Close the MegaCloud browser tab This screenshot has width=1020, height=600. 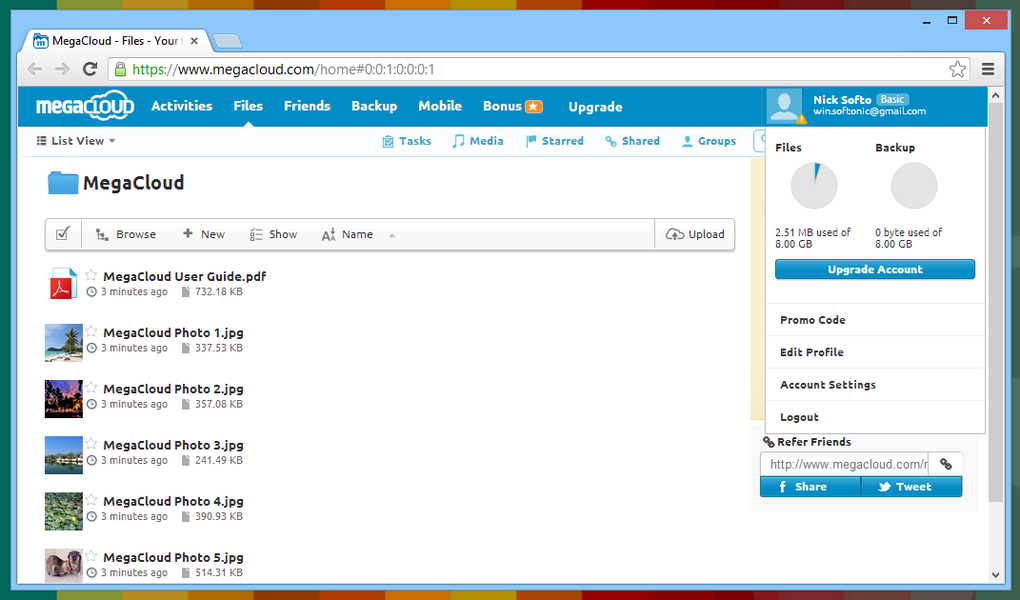click(194, 41)
